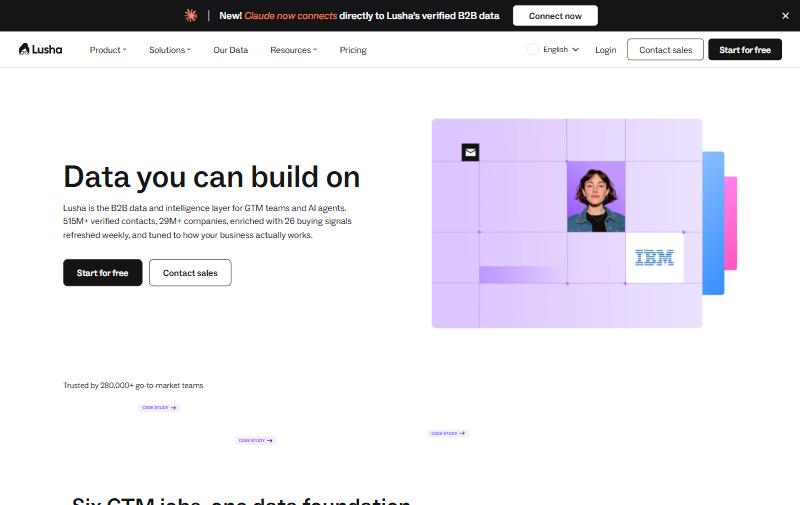The height and width of the screenshot is (505, 800).
Task: Dismiss the announcement banner with the X
Action: 785,16
